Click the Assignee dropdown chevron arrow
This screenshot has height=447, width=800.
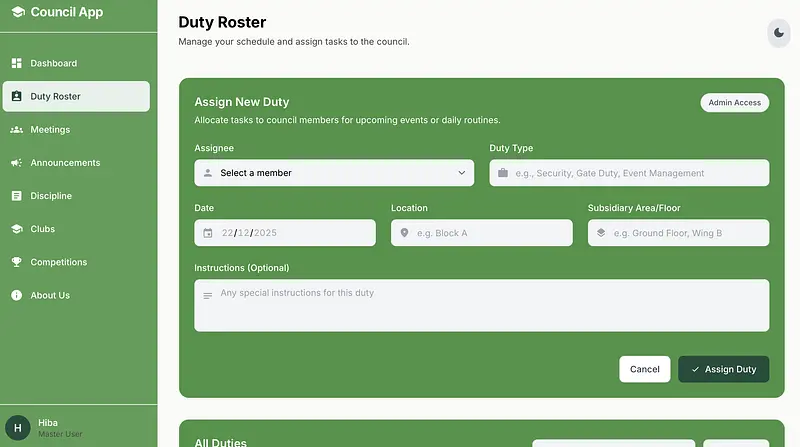(461, 173)
